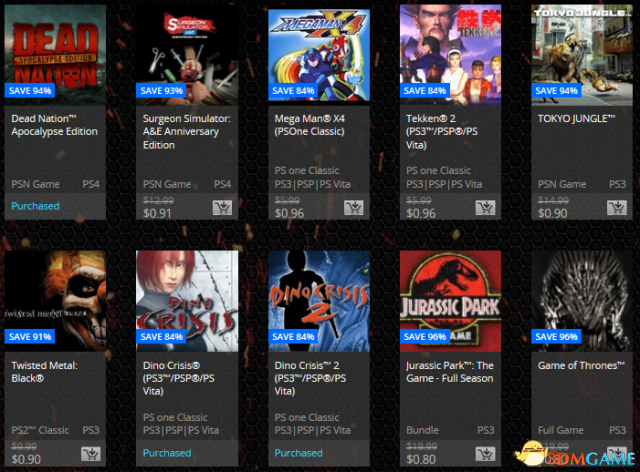Open Tekken 2 title link
The height and width of the screenshot is (472, 640).
(442, 131)
